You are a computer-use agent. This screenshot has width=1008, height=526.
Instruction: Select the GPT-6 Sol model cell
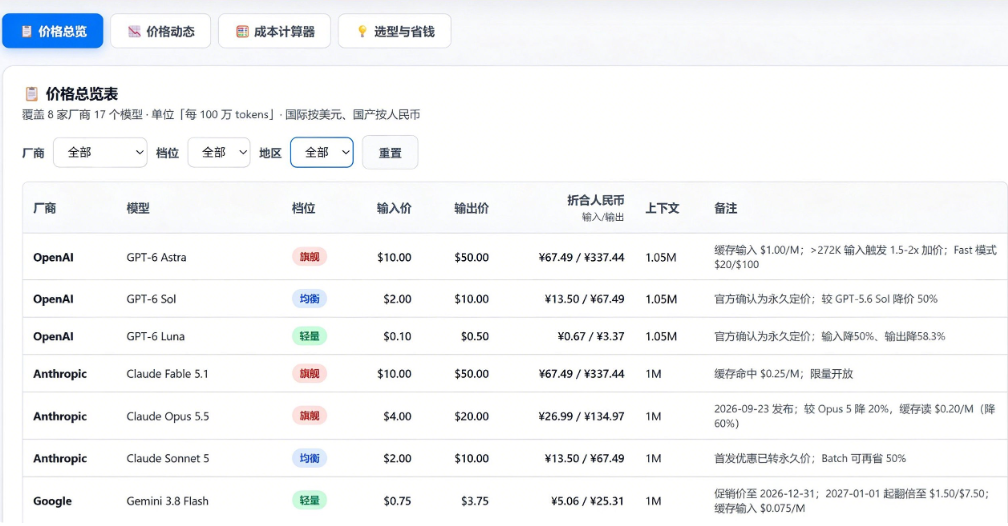coord(151,299)
